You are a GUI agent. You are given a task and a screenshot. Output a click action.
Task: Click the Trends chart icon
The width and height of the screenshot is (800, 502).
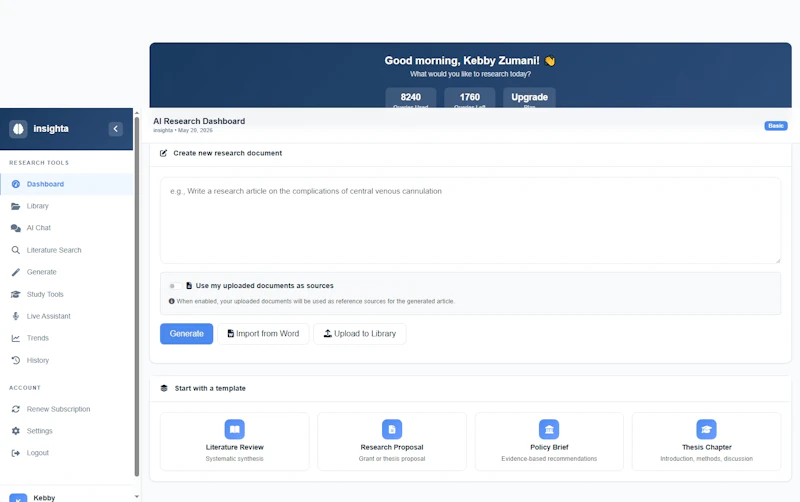16,338
